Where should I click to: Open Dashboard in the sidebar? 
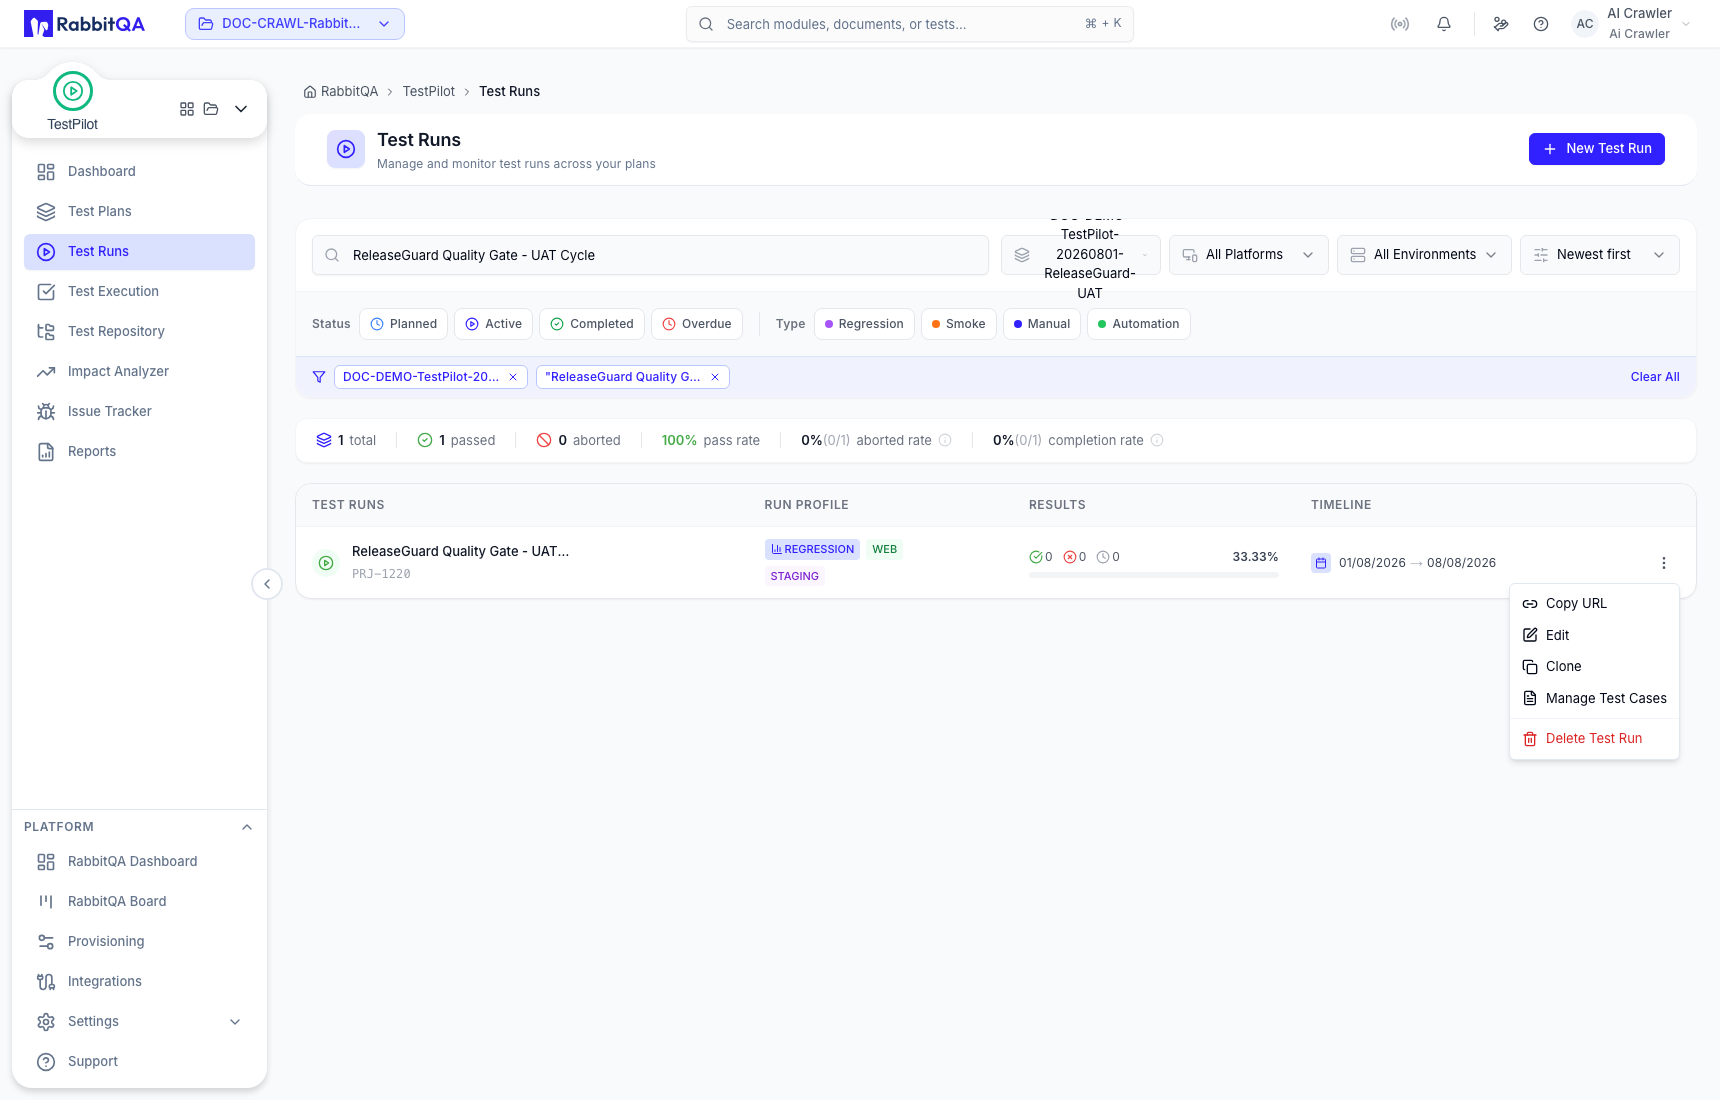(x=139, y=172)
